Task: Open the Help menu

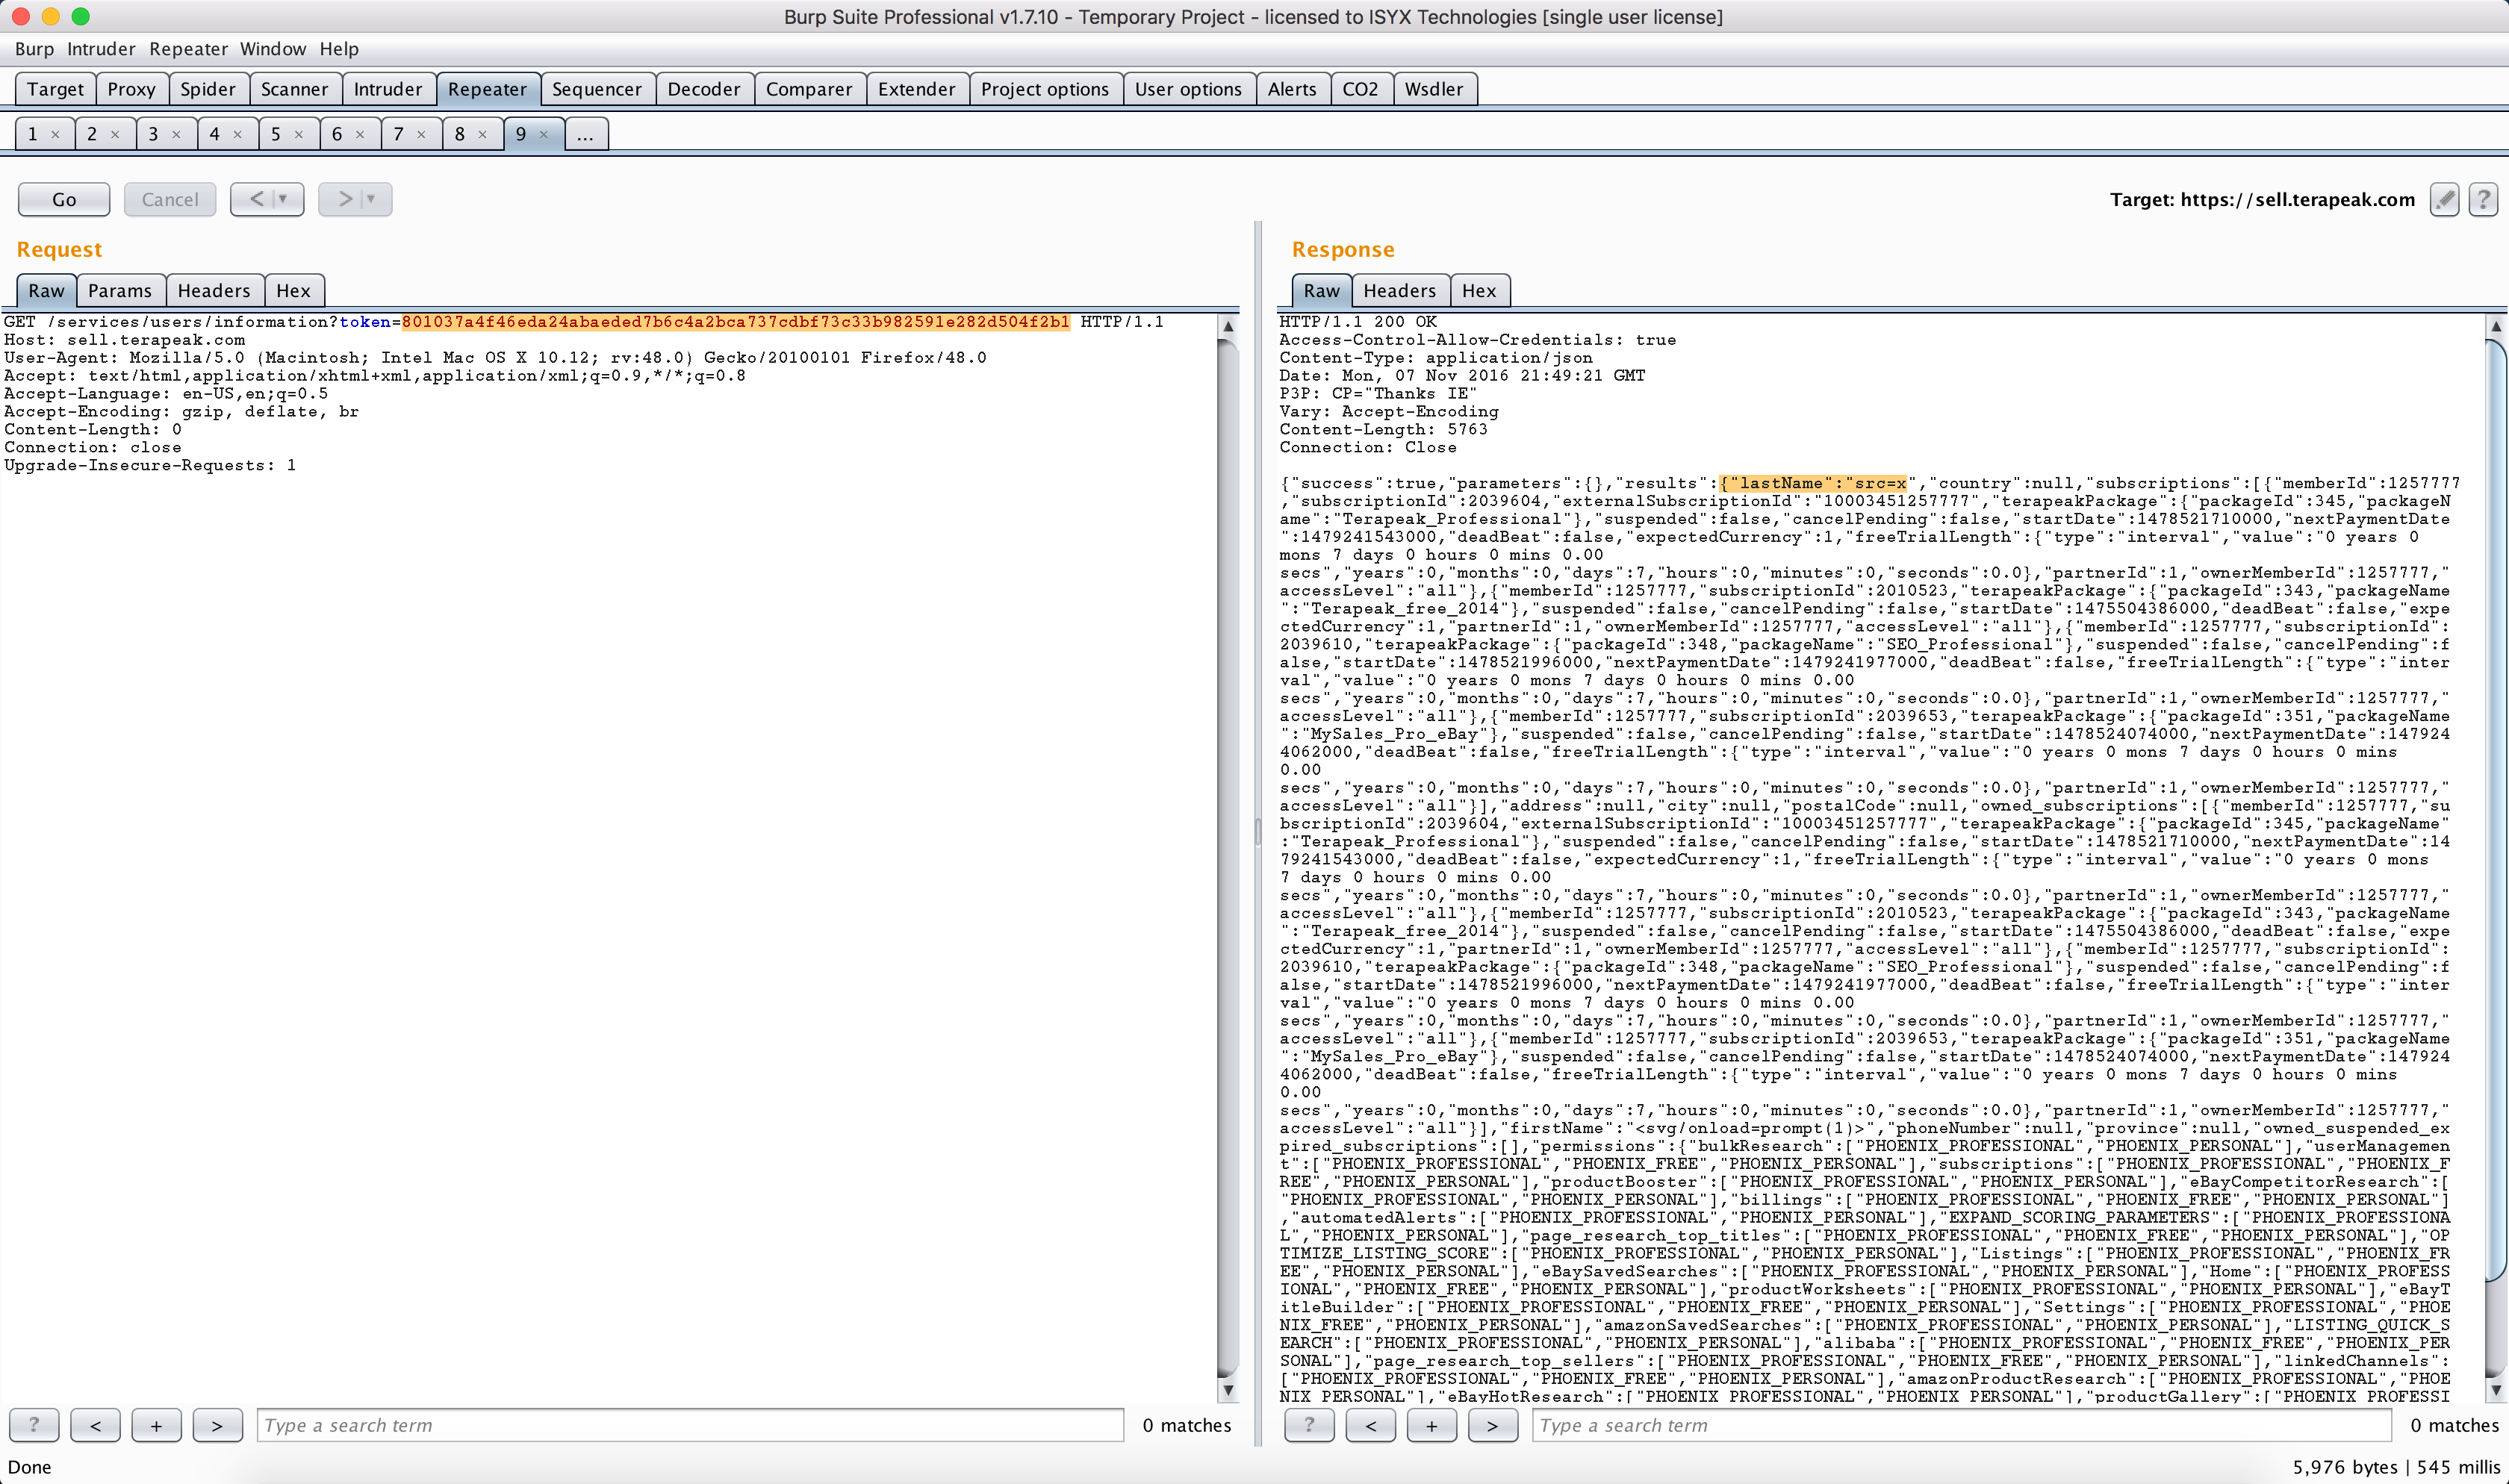Action: click(x=339, y=49)
